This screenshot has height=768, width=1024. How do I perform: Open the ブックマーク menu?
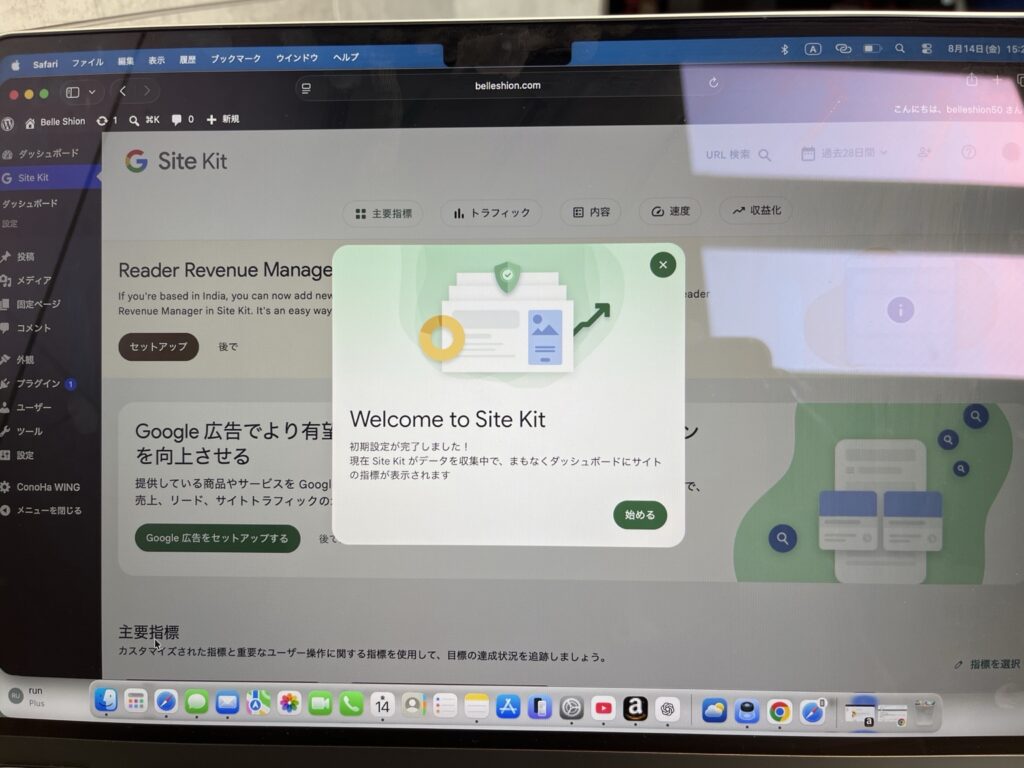(x=236, y=59)
